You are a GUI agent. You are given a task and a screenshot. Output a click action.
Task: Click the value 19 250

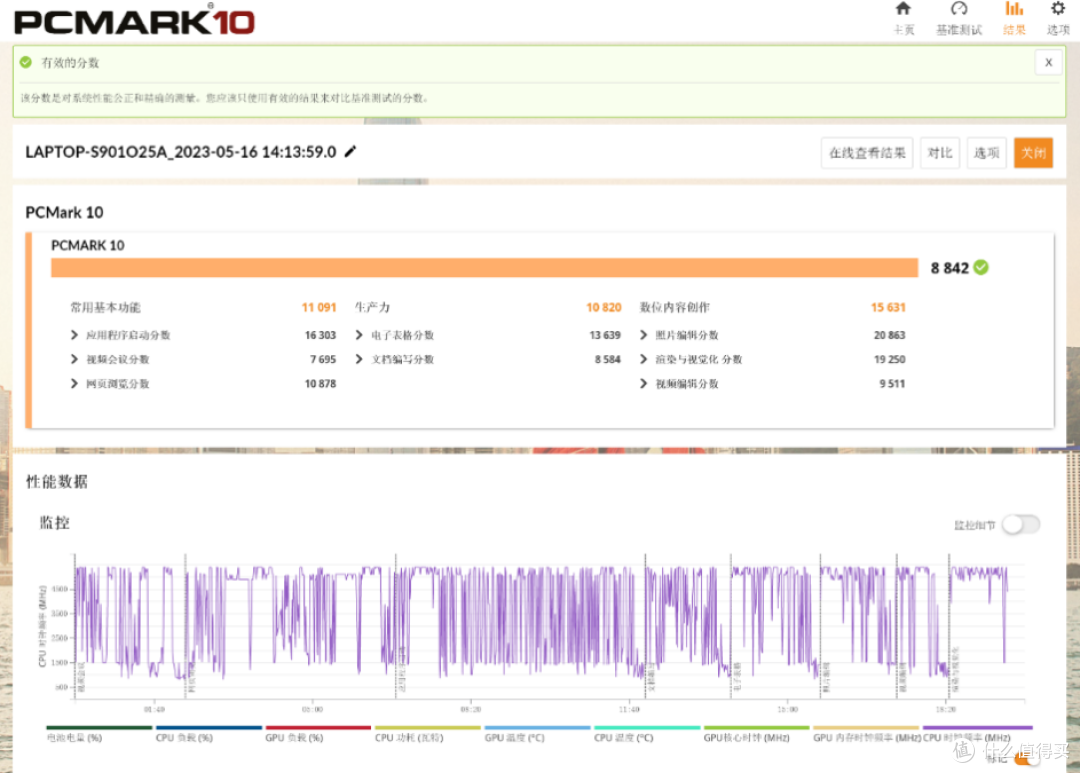pos(889,360)
